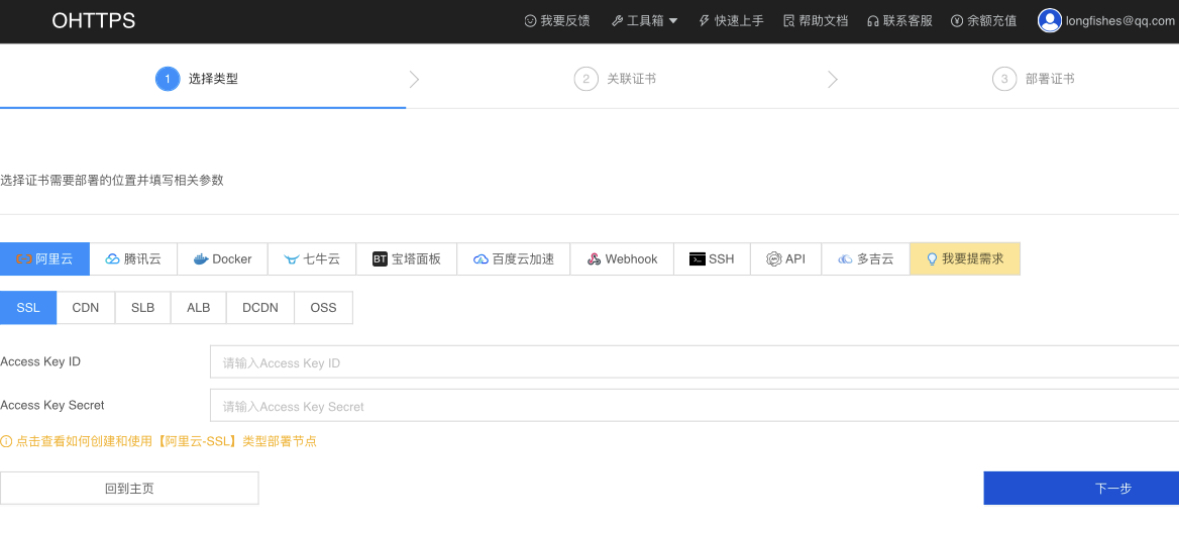Click the 下一步 next button
The height and width of the screenshot is (537, 1179).
click(x=1081, y=488)
